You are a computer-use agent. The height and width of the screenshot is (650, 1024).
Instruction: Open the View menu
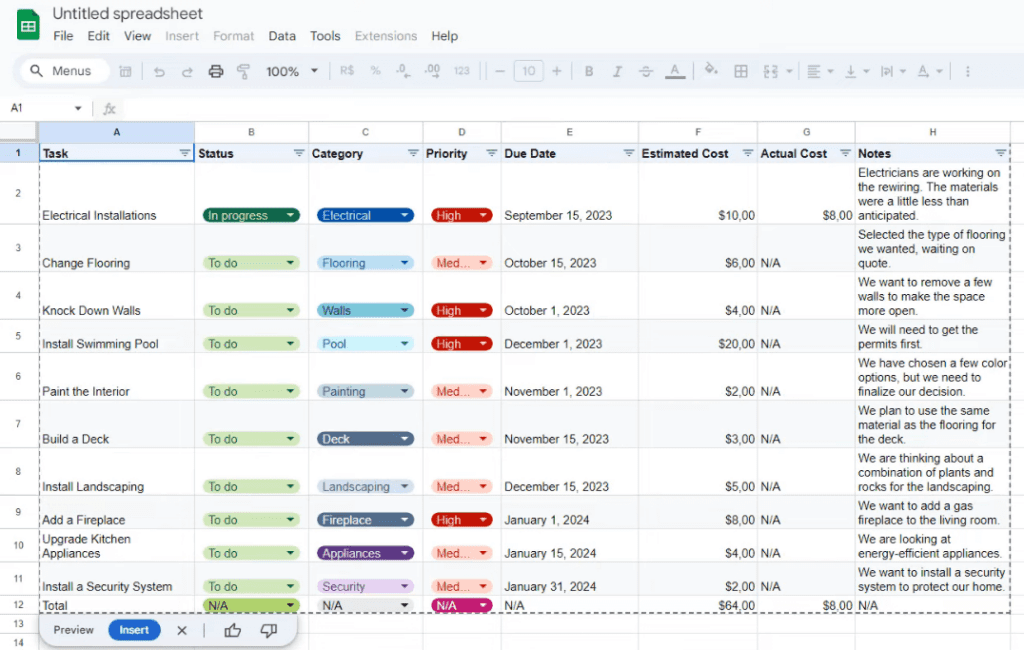click(x=137, y=36)
